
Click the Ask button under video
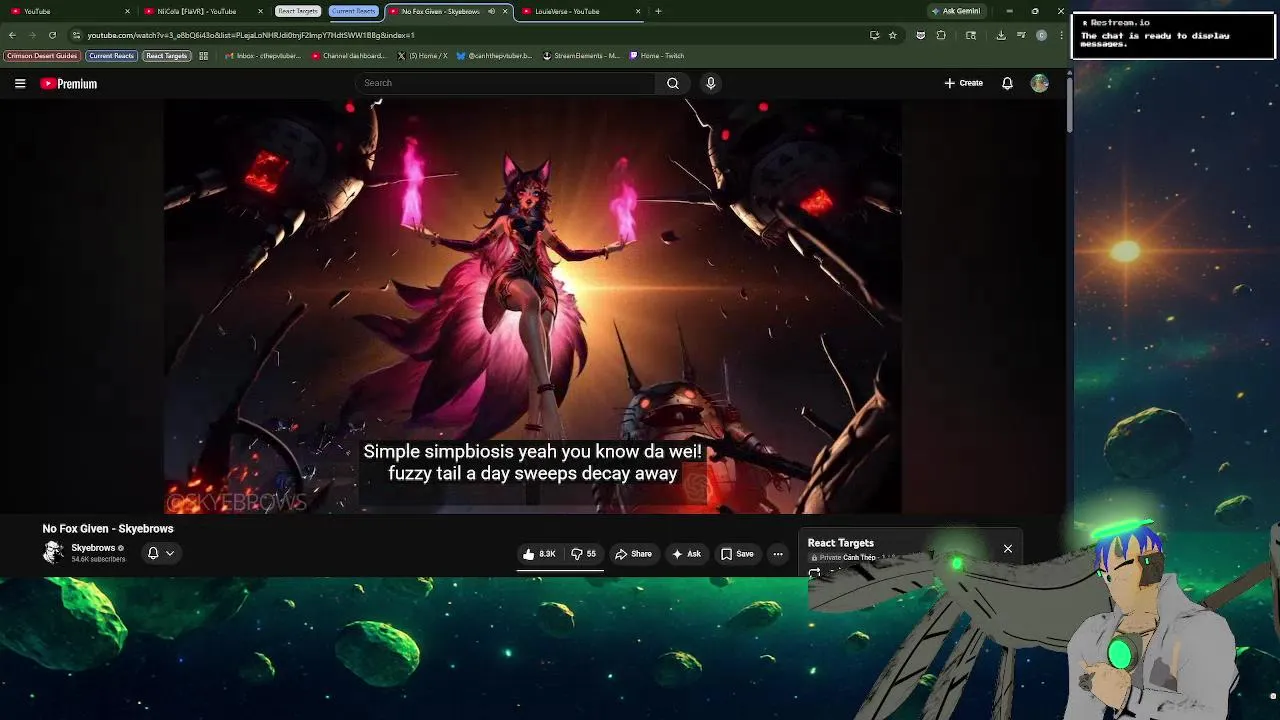686,554
